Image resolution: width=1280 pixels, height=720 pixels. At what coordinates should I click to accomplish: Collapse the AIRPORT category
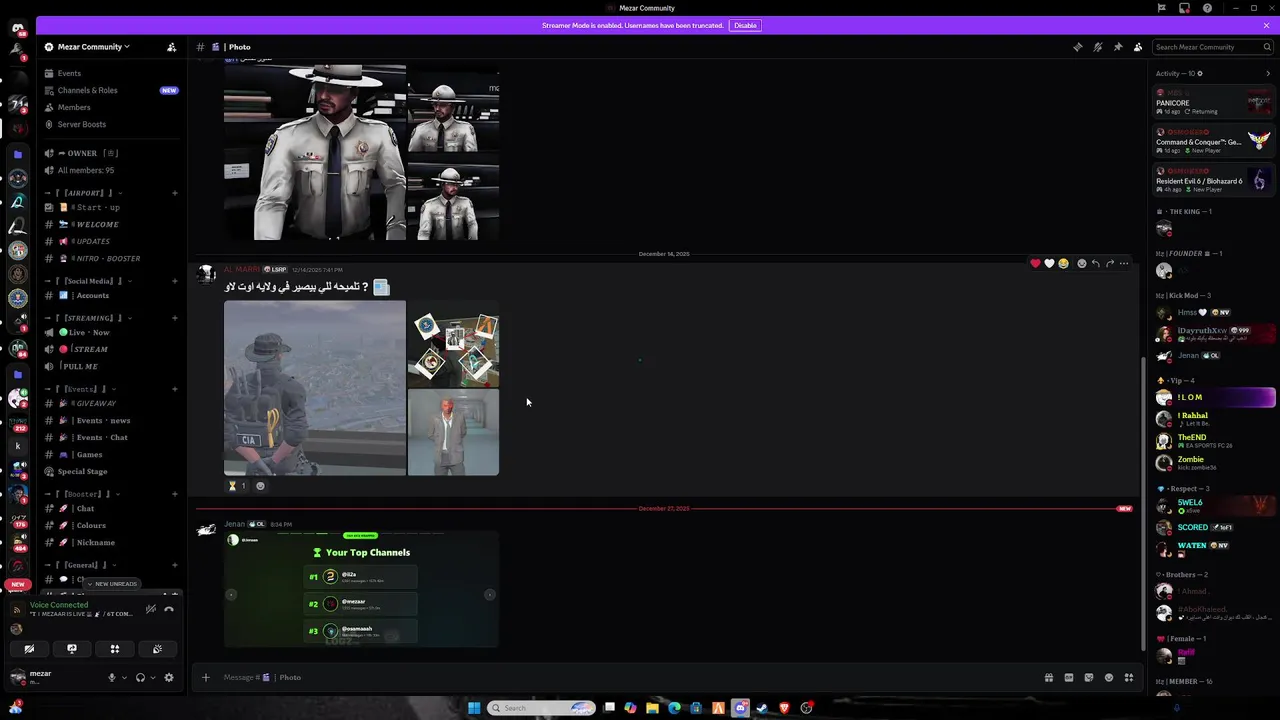(x=84, y=193)
